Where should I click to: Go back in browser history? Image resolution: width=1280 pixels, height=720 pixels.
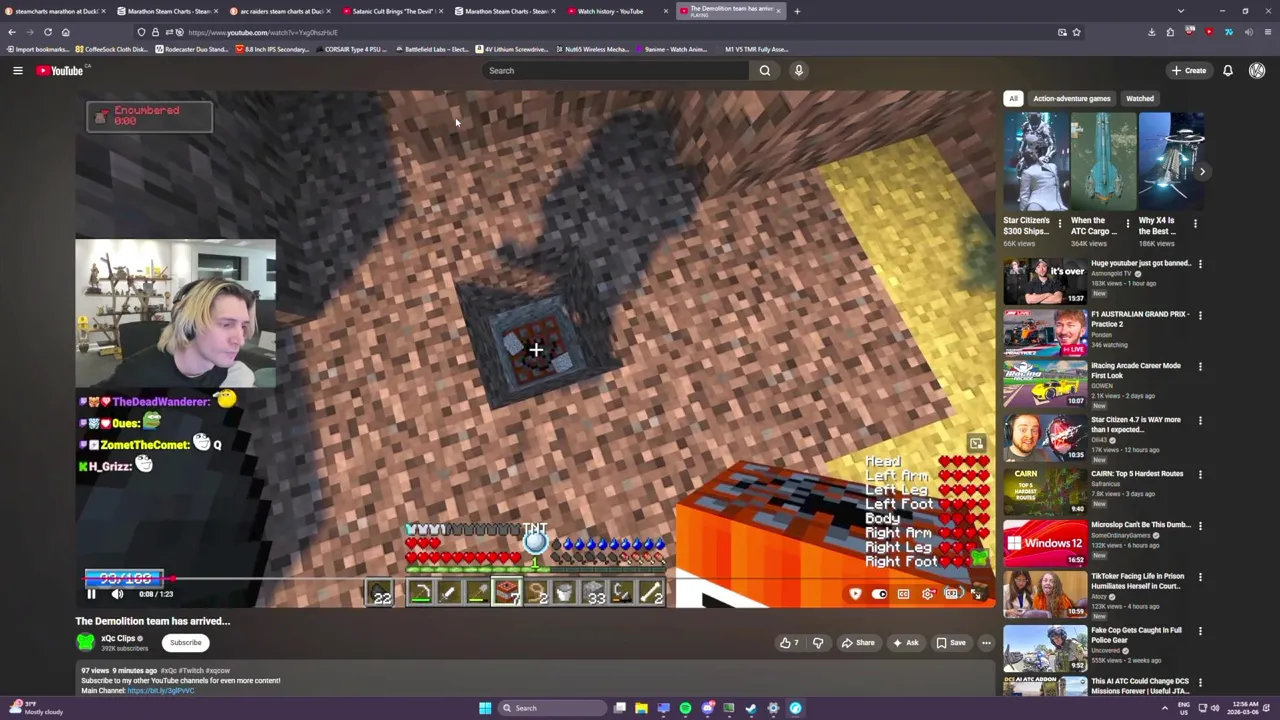tap(12, 32)
